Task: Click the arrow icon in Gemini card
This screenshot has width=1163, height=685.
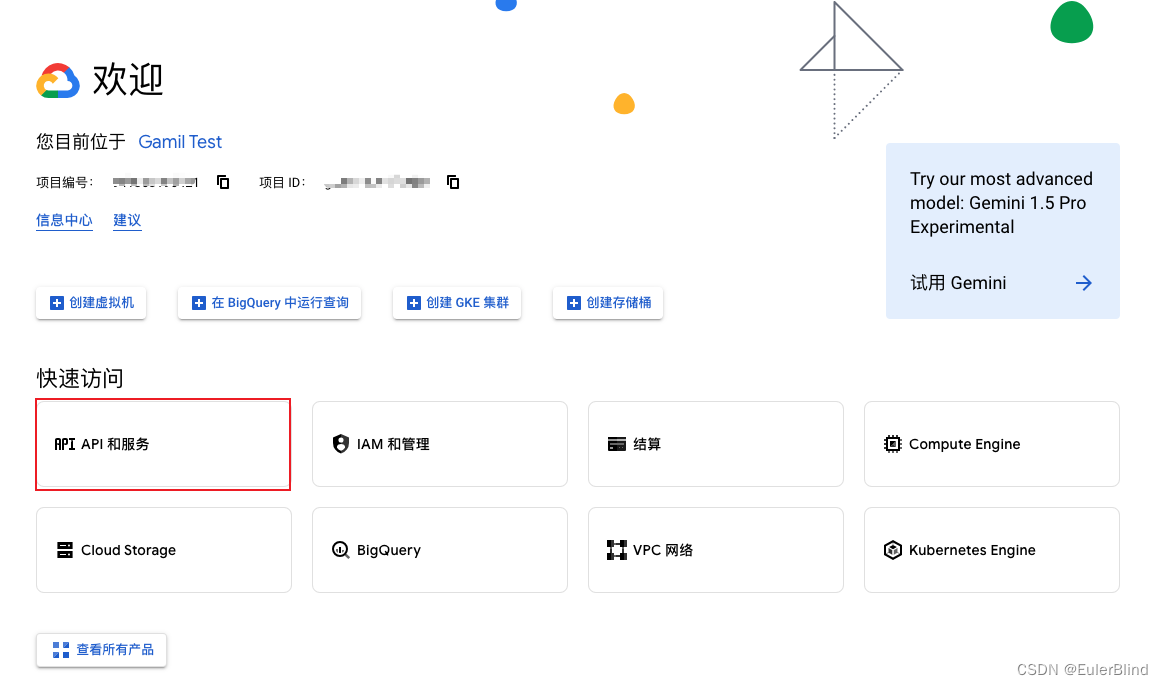Action: (1084, 283)
